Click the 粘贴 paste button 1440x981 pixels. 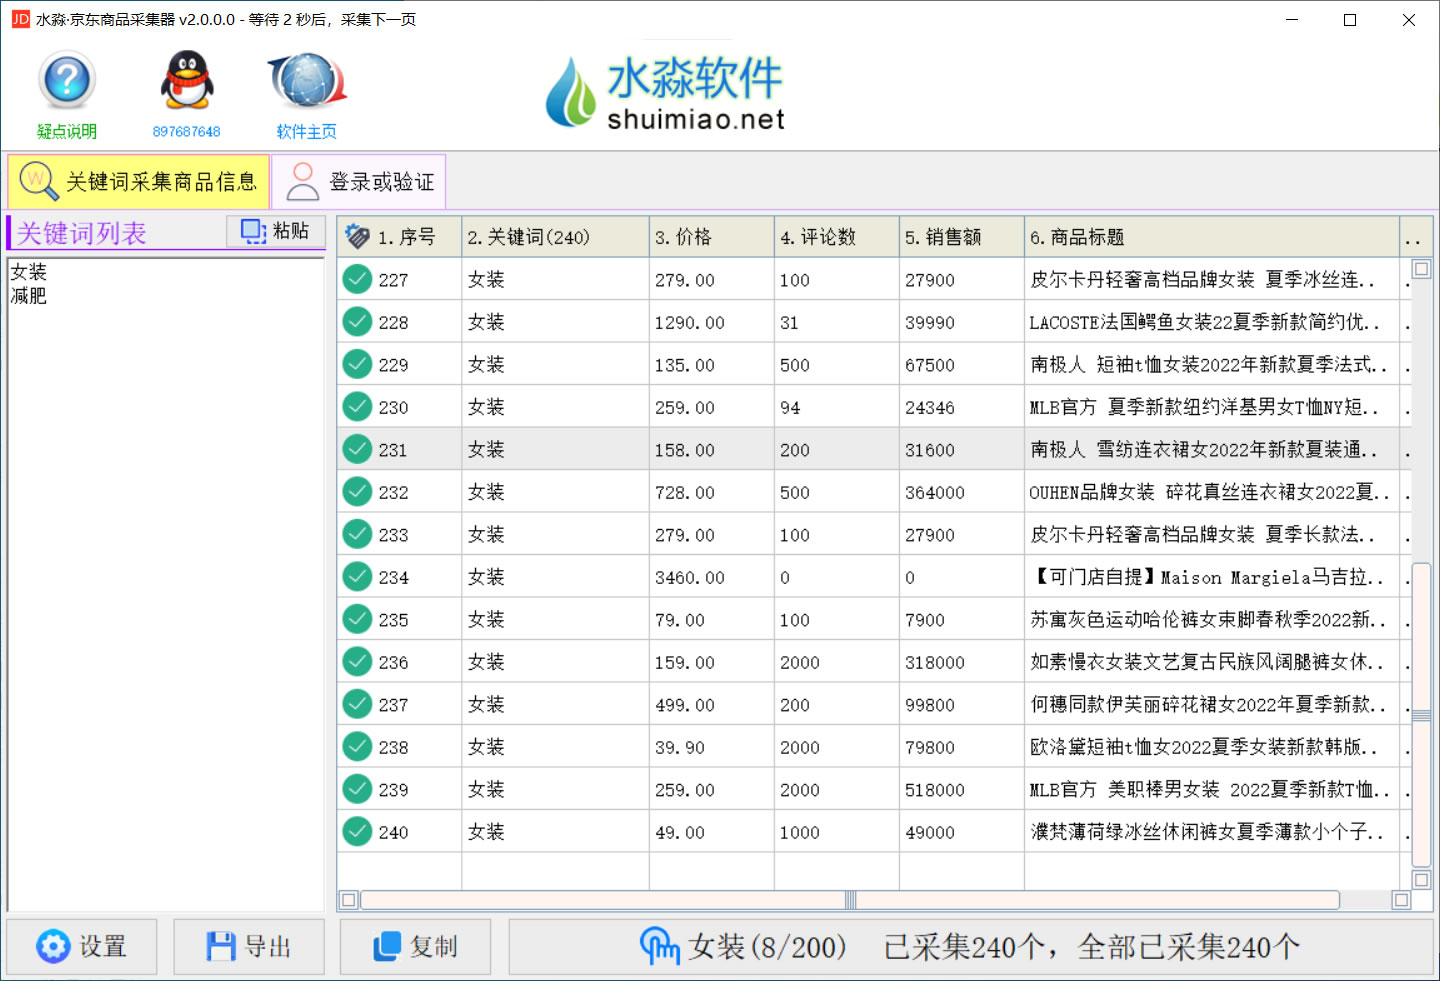[x=276, y=231]
